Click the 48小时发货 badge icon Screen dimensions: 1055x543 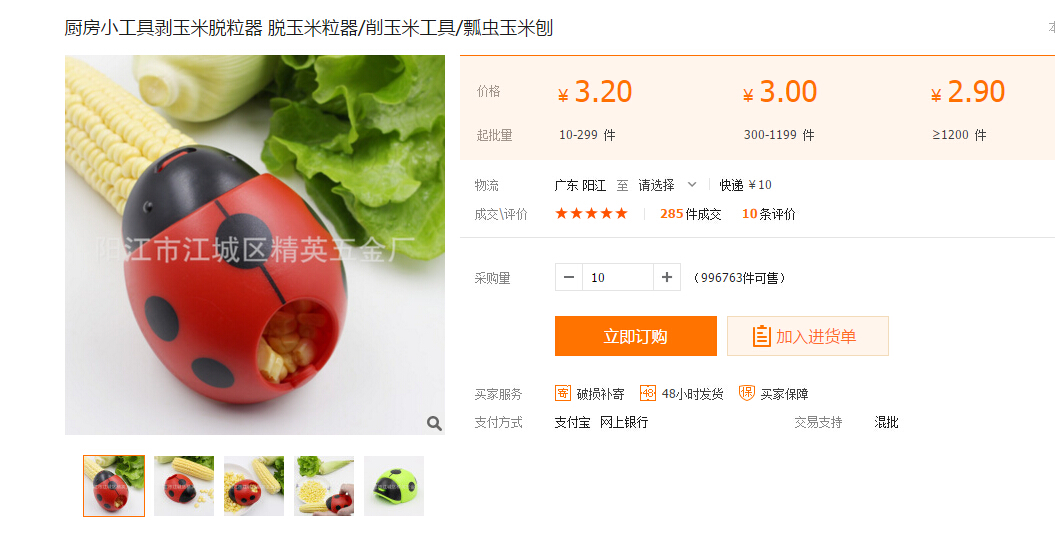[648, 393]
